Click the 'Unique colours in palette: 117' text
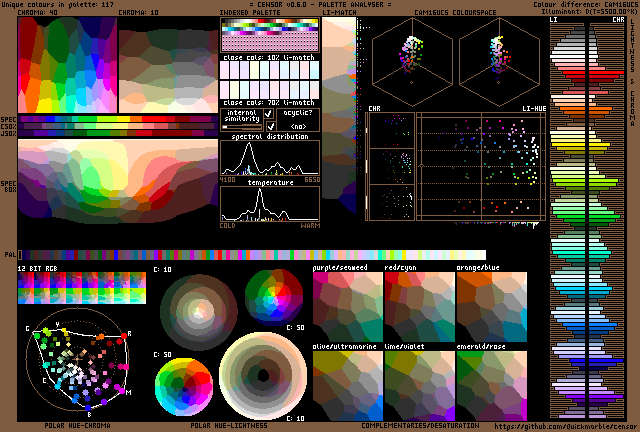Screen dimensions: 640x432 [x=57, y=5]
